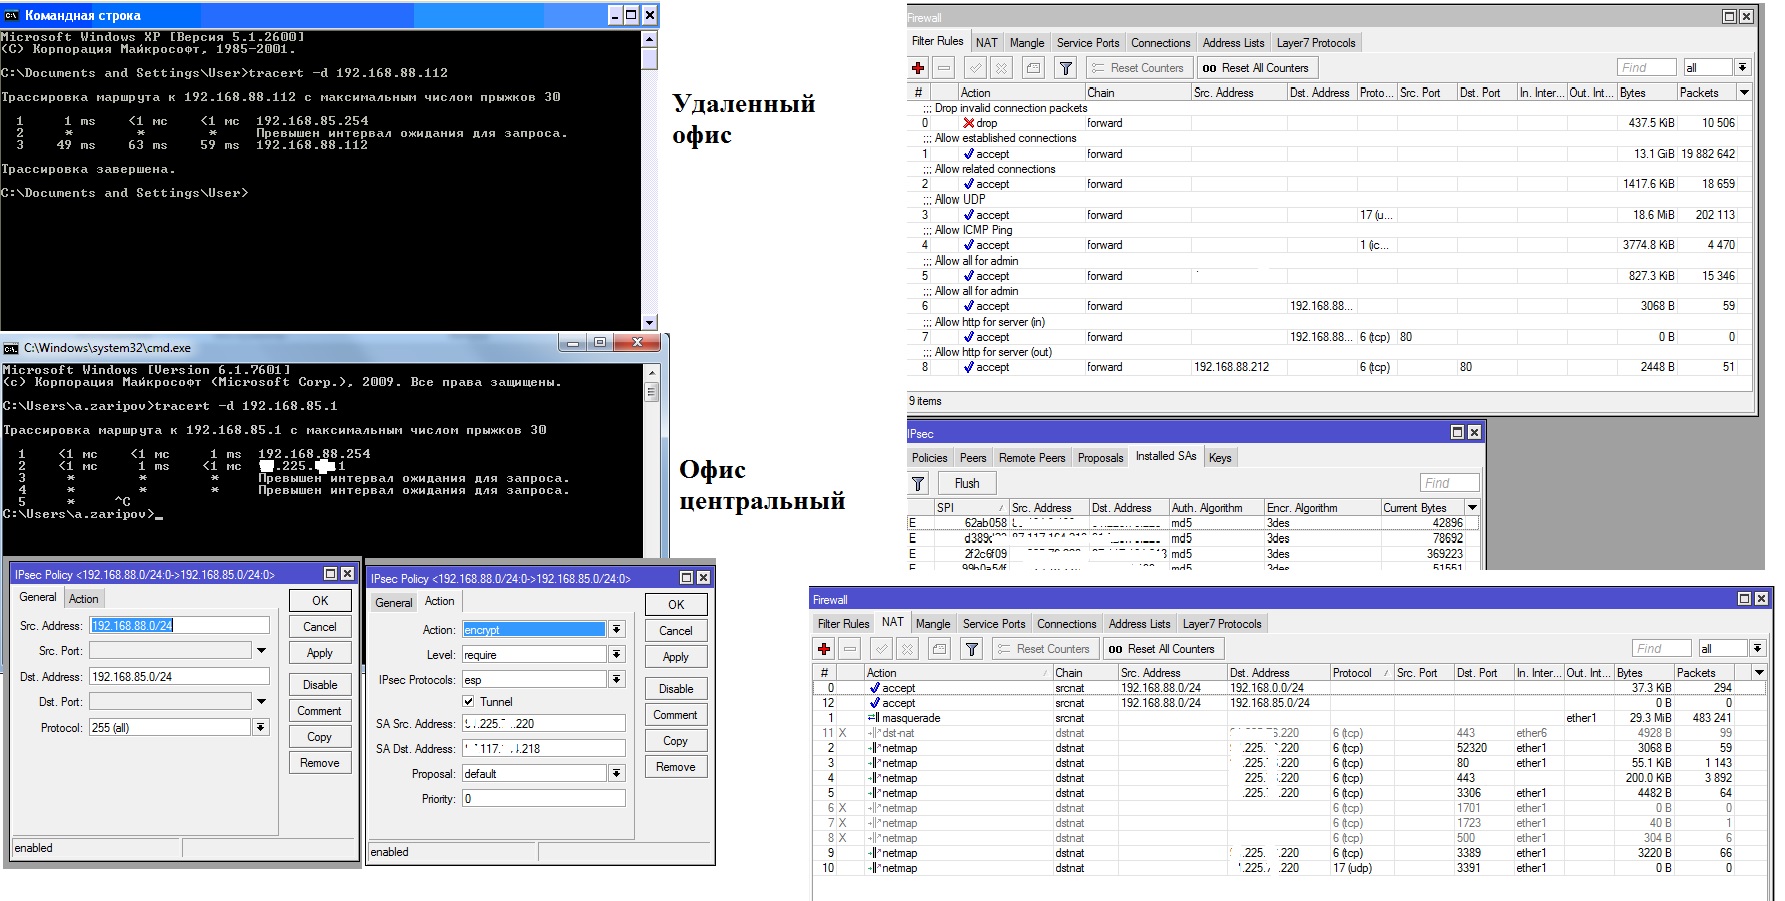Click enable checkmark icon in NAT firewall window
The image size is (1785, 901).
pyautogui.click(x=881, y=649)
